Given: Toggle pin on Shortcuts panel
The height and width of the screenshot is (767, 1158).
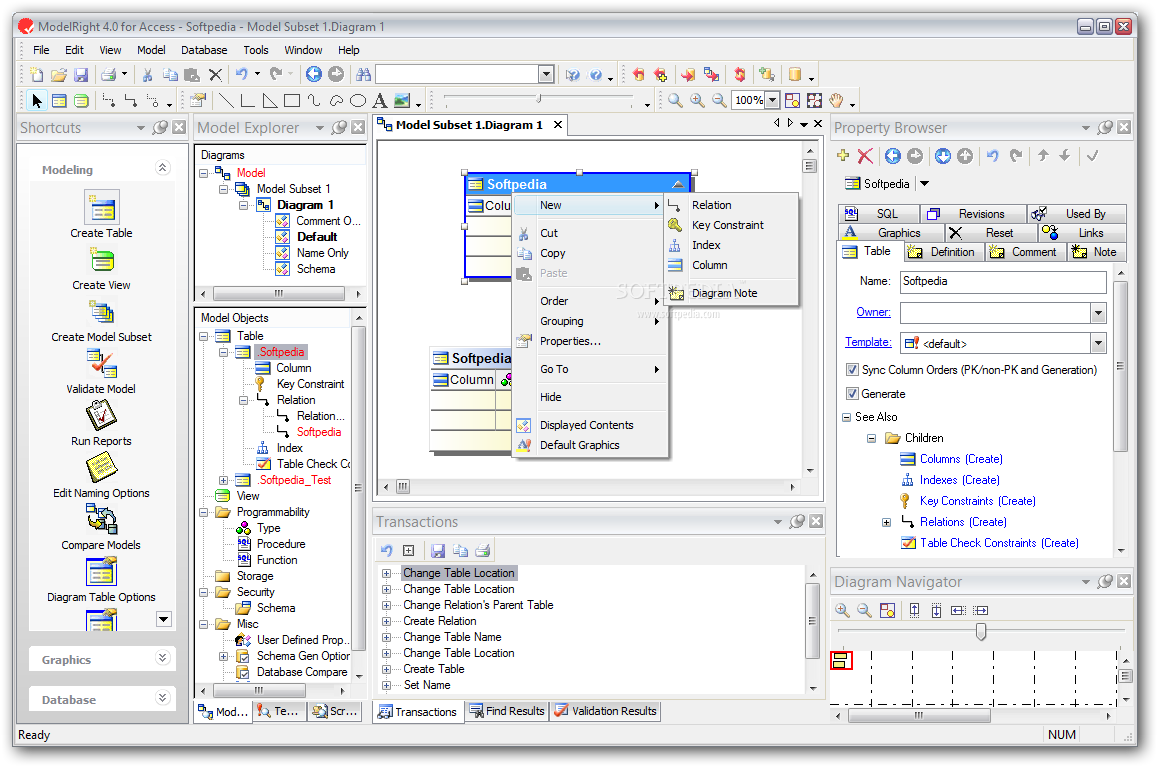Looking at the screenshot, I should click(160, 128).
